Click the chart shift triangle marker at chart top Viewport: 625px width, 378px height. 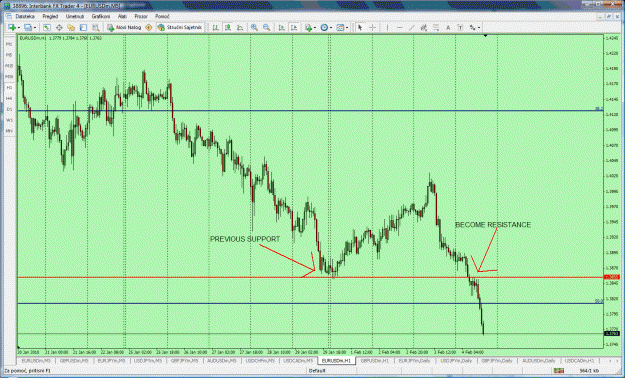(485, 36)
